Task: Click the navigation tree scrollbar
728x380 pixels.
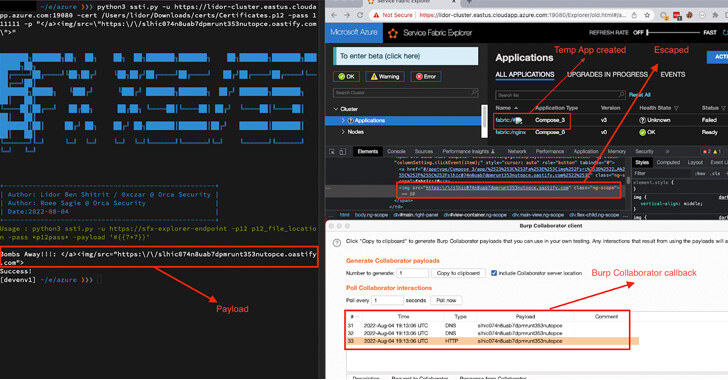Action: [485, 121]
